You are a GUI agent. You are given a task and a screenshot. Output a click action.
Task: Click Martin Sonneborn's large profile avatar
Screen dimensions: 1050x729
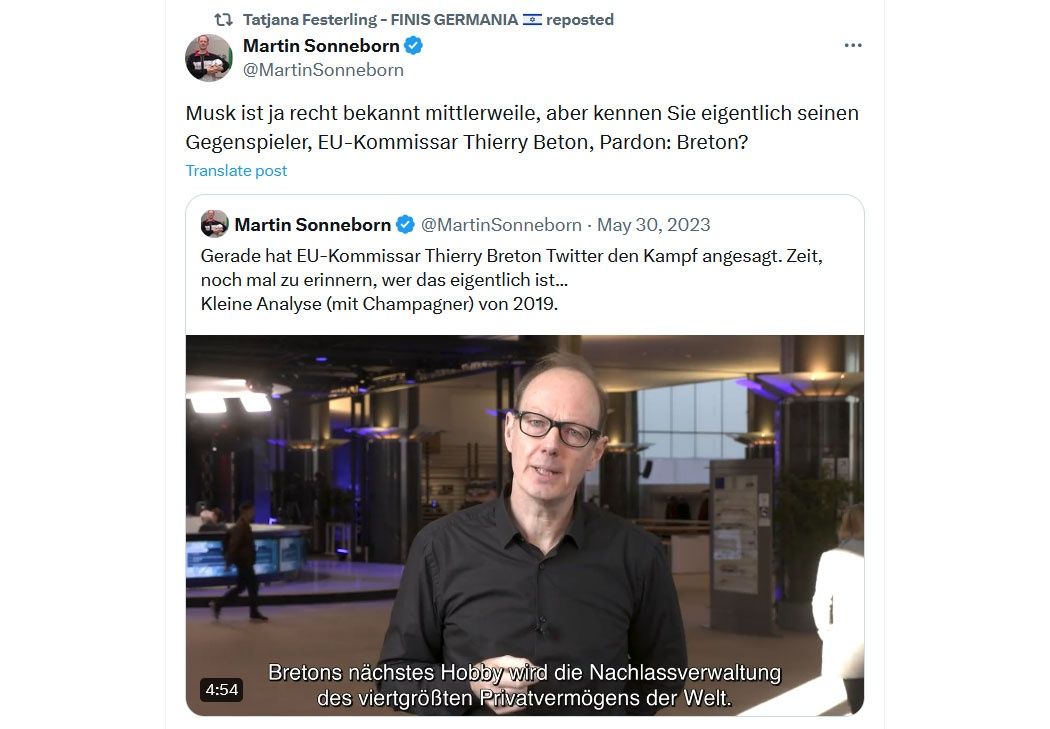(209, 58)
